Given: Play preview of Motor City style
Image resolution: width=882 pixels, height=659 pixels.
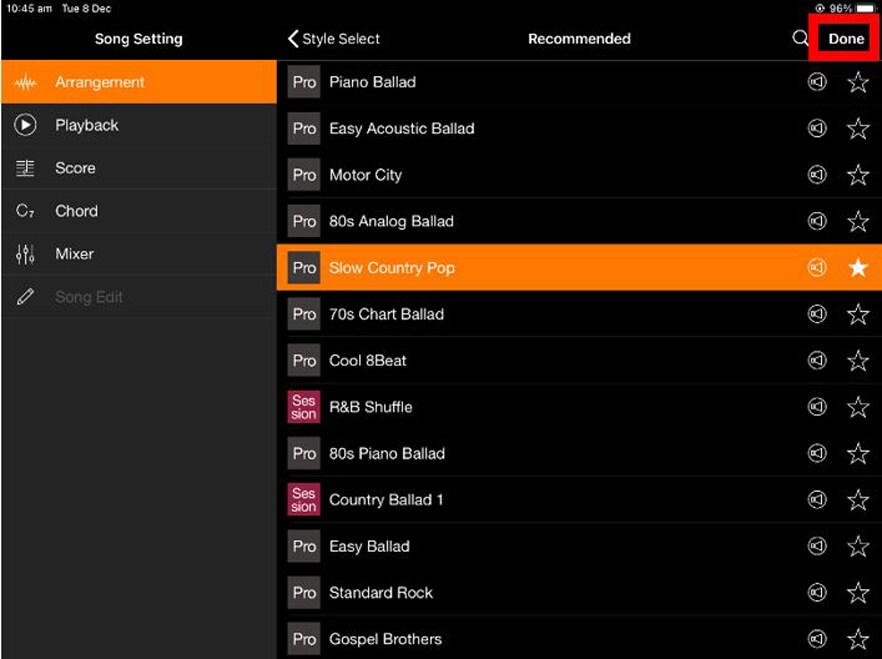Looking at the screenshot, I should click(817, 175).
